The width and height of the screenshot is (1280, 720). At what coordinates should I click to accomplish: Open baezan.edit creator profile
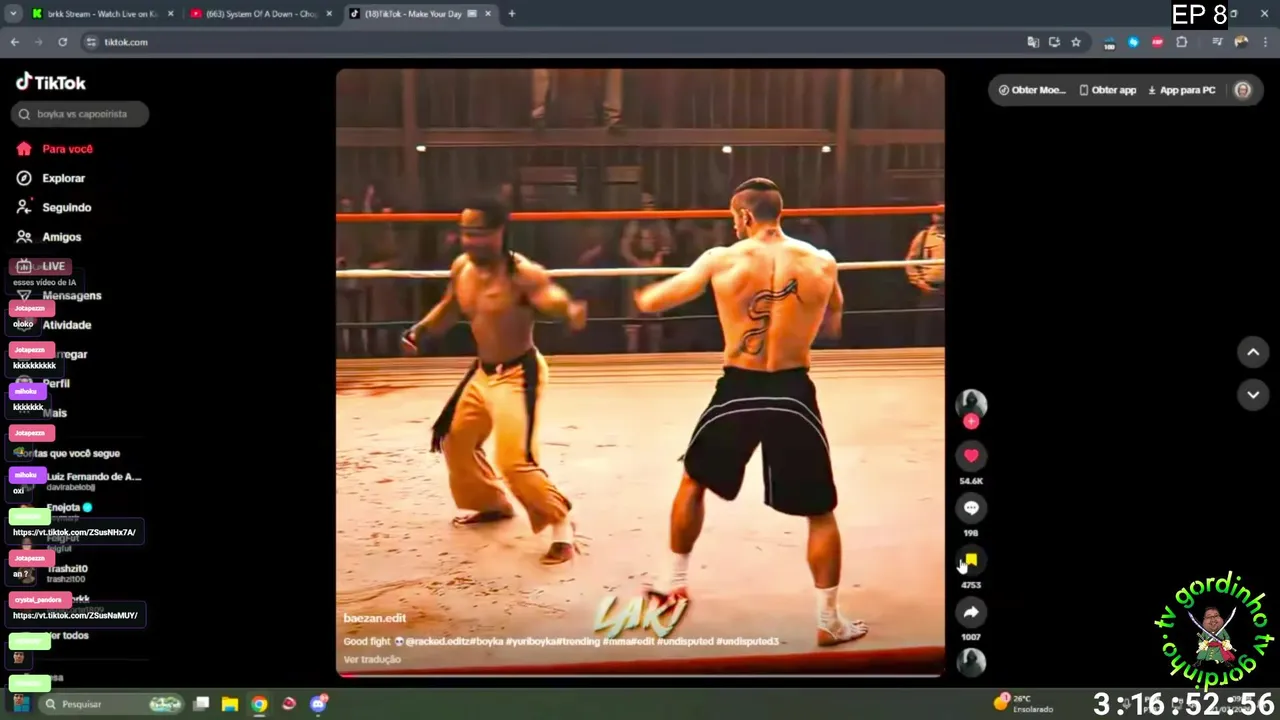[374, 618]
